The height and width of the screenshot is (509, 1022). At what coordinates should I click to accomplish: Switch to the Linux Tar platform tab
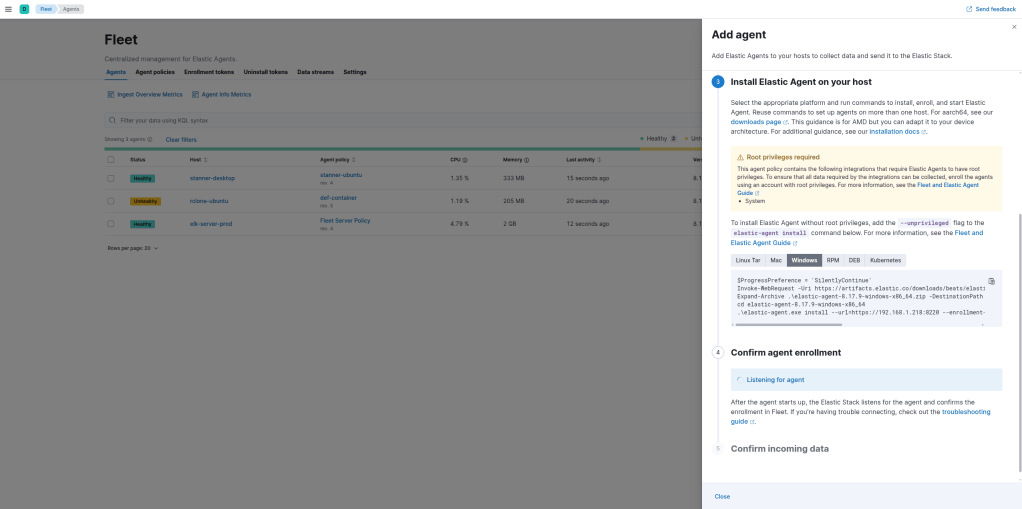tap(748, 260)
